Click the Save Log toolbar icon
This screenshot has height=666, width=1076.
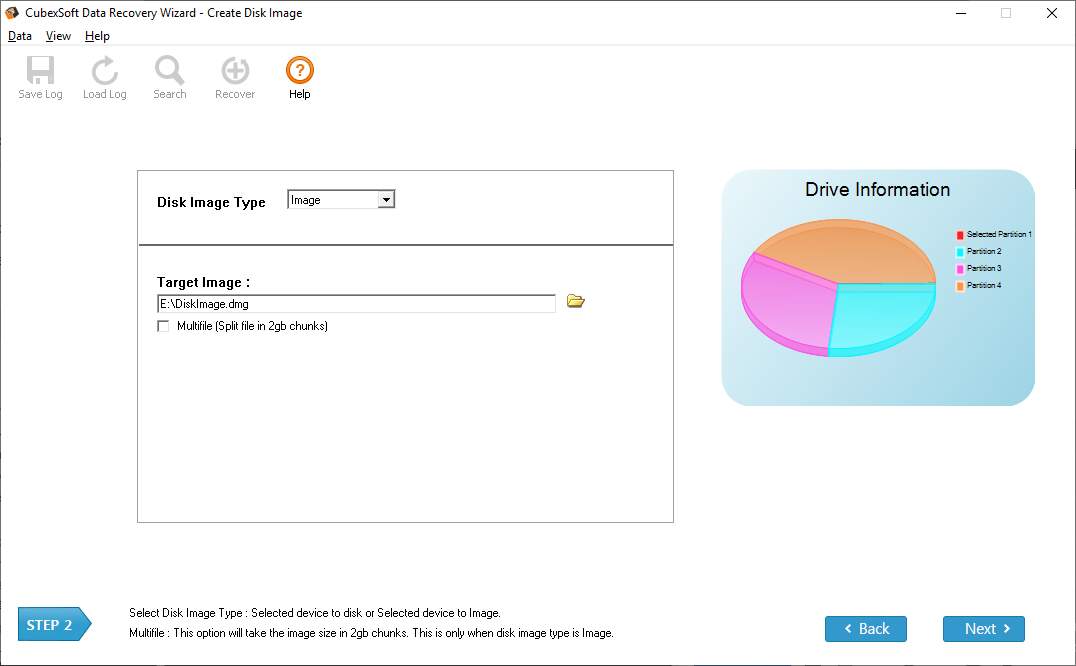[x=40, y=72]
